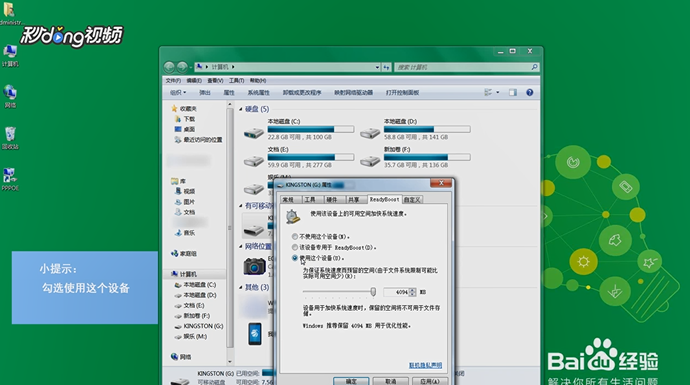Collapse the 硬盘 (5) group
Image resolution: width=690 pixels, height=385 pixels.
coord(241,109)
